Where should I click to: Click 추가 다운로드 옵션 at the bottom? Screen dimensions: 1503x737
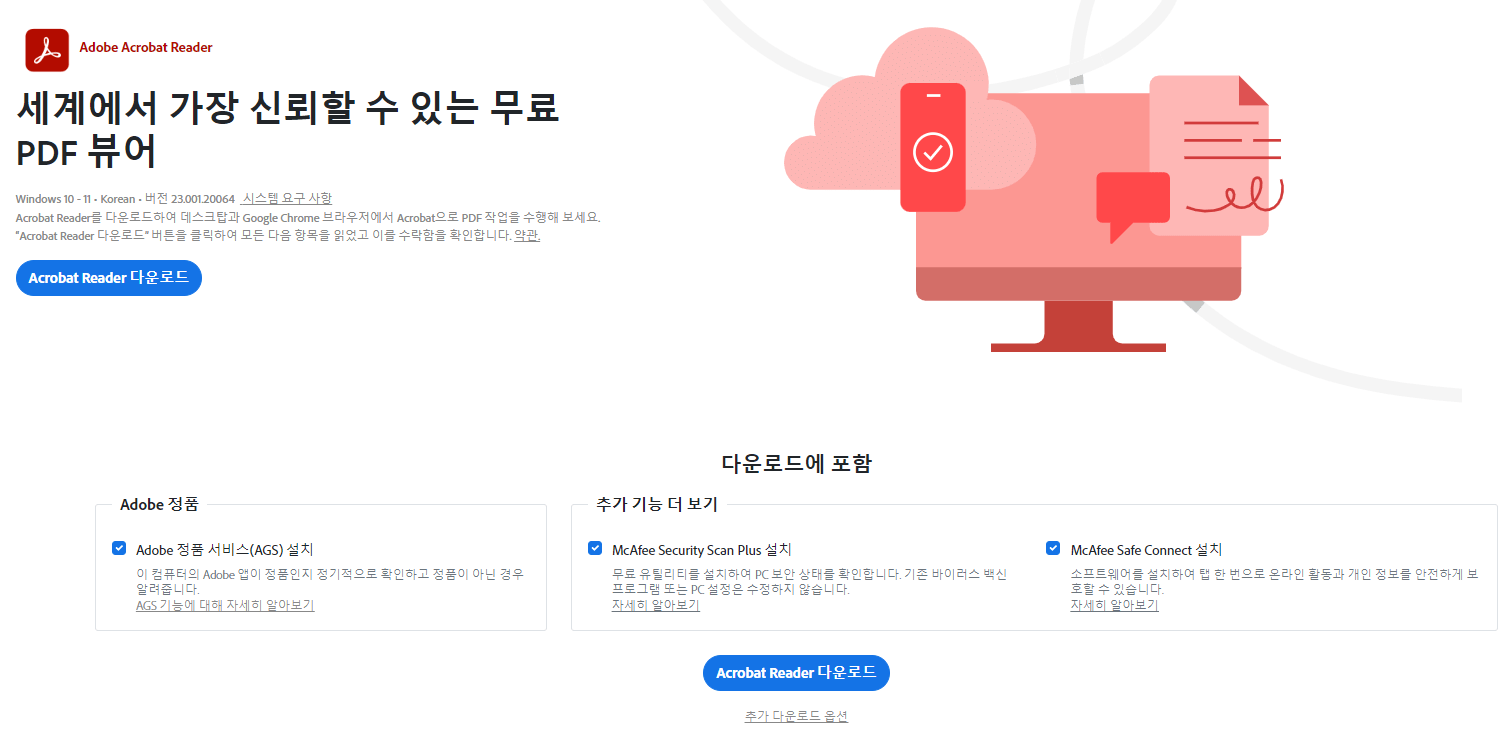pyautogui.click(x=796, y=715)
